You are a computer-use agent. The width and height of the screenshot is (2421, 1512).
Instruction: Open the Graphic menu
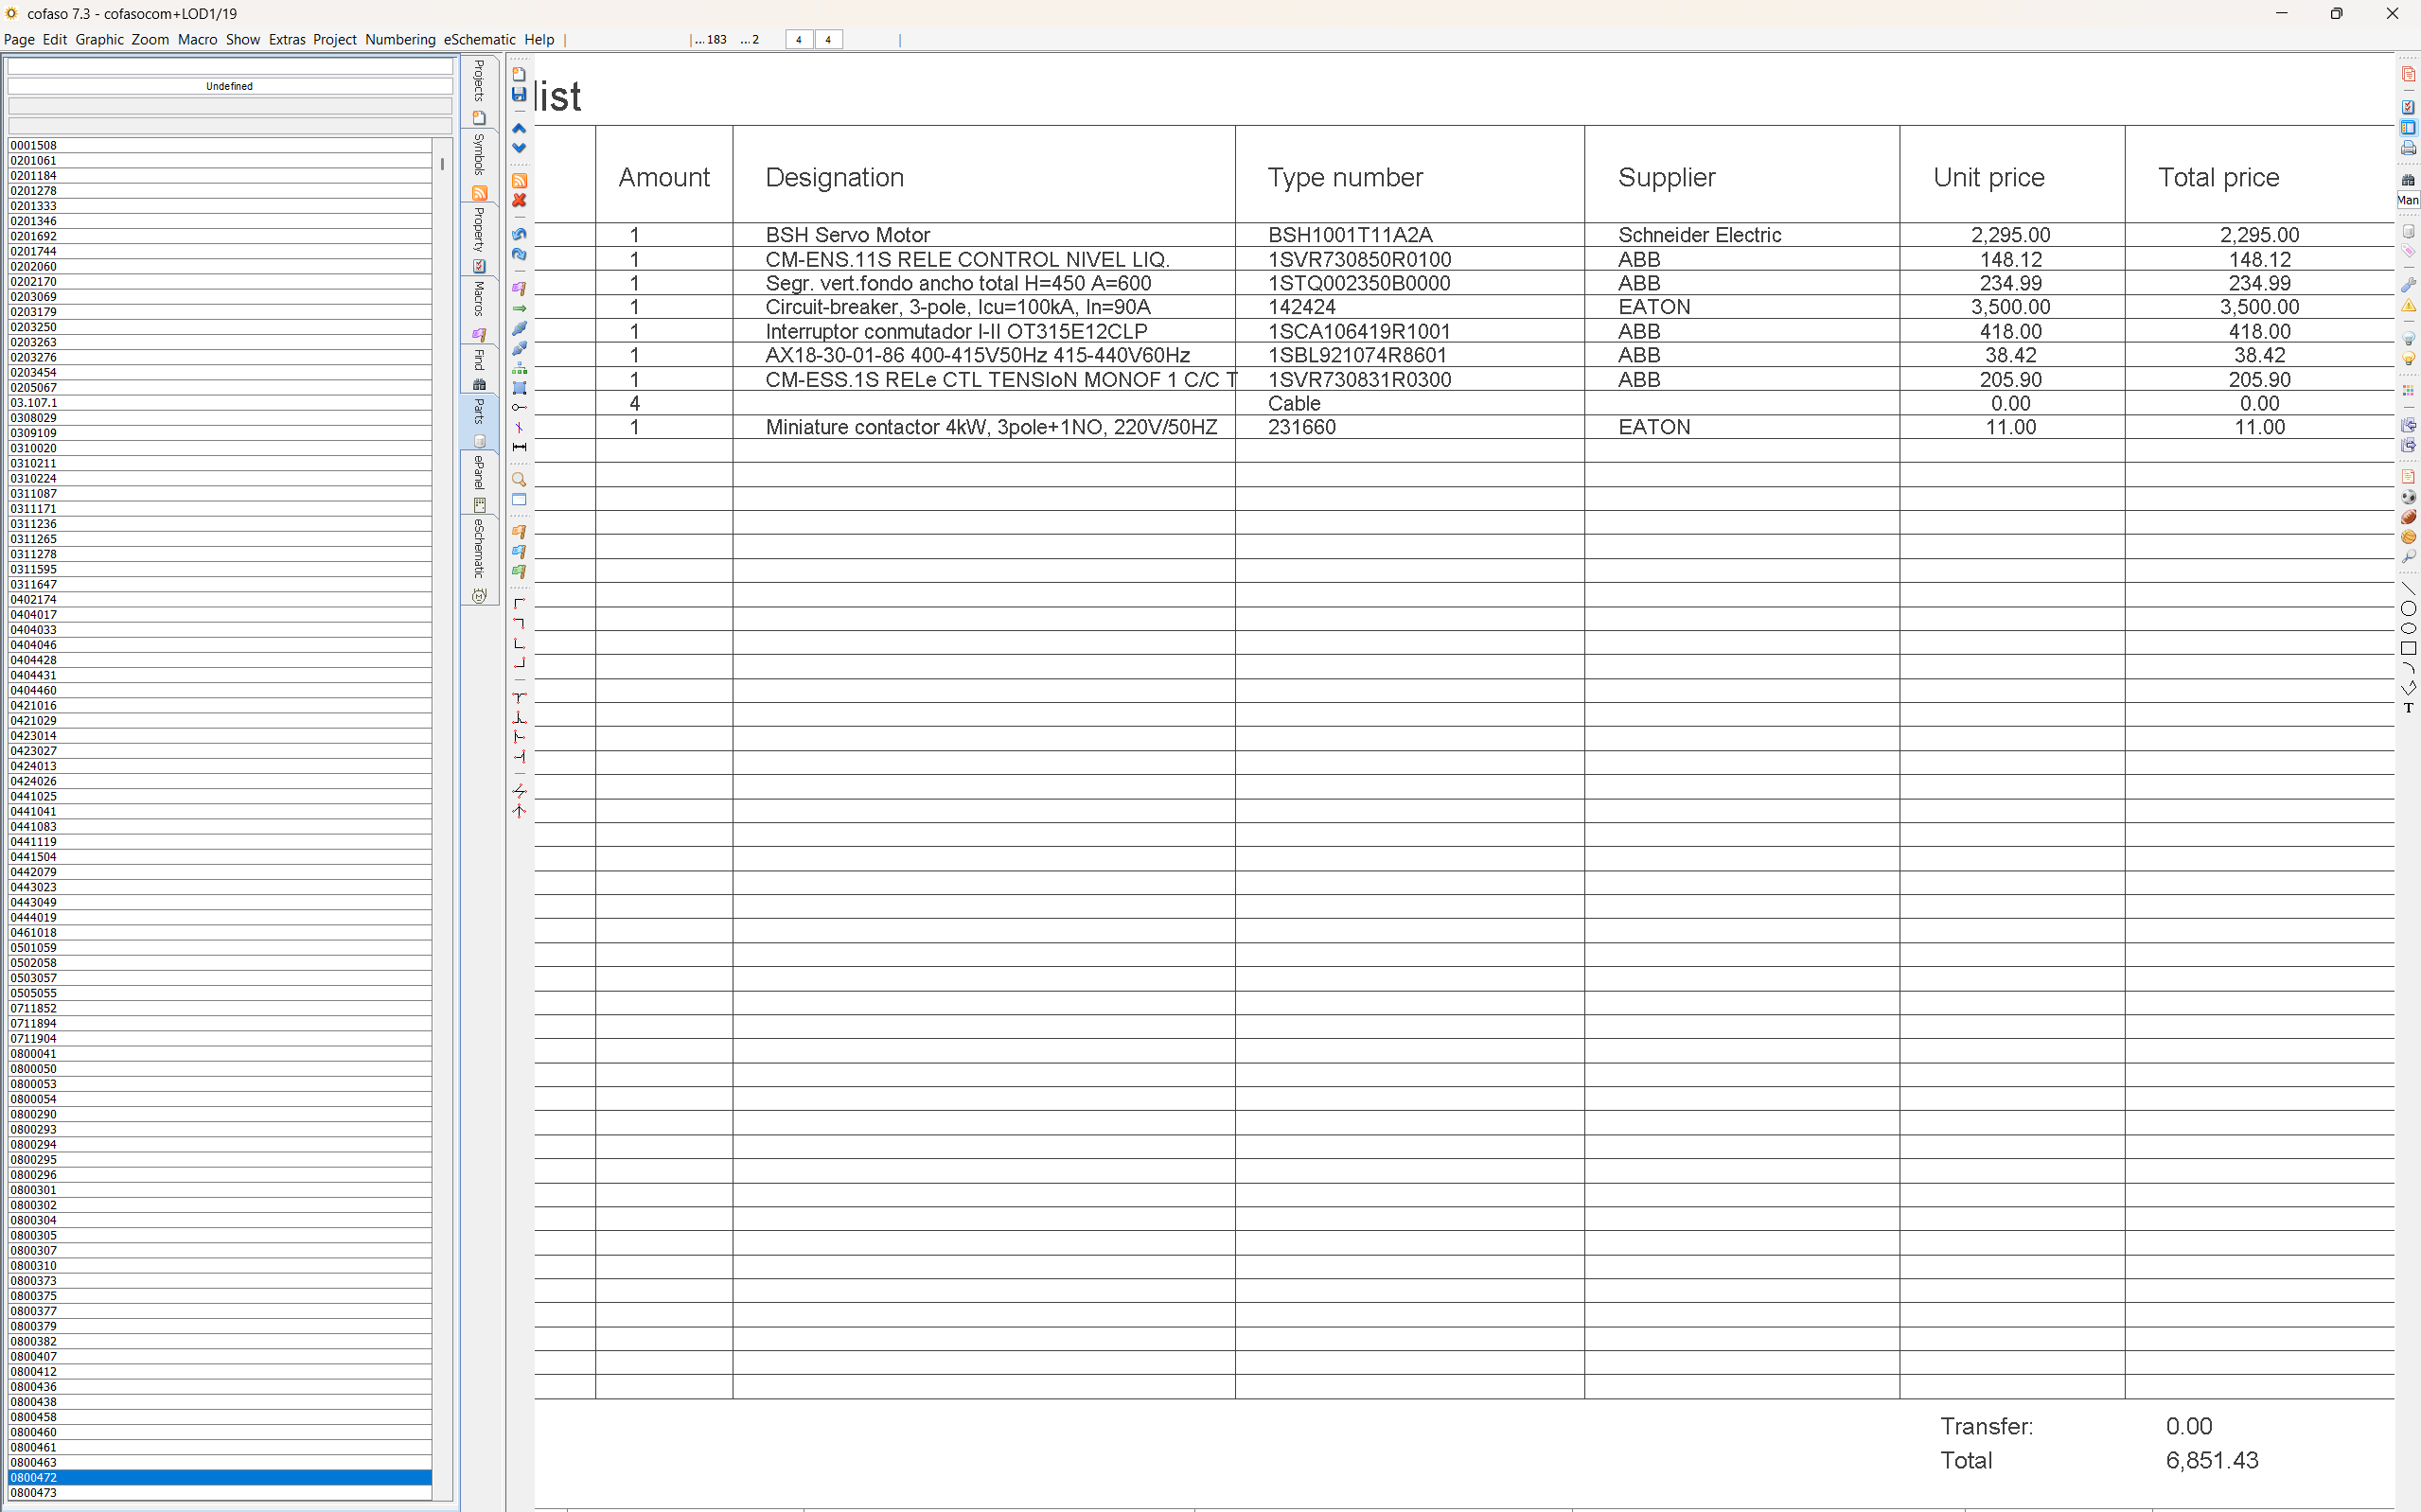pos(99,39)
